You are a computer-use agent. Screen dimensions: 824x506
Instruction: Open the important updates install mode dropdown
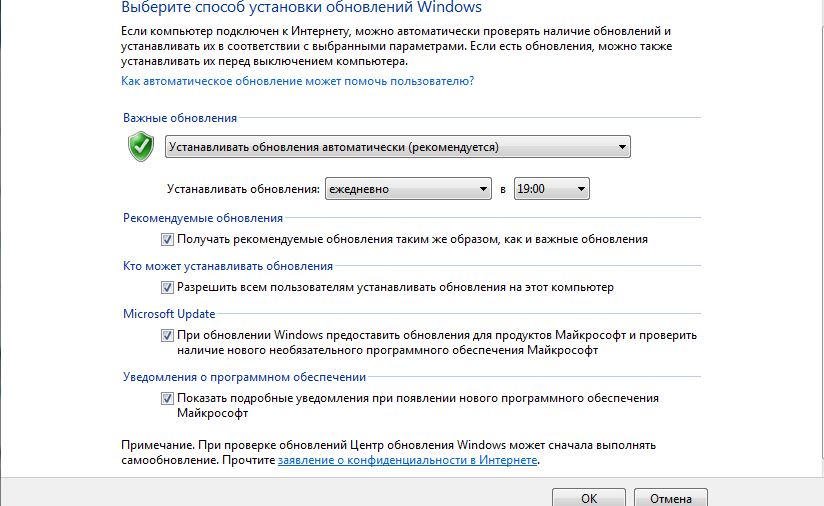398,147
